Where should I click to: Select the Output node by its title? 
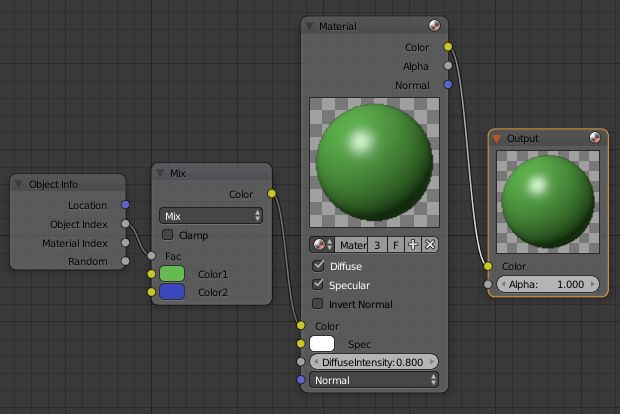(523, 138)
